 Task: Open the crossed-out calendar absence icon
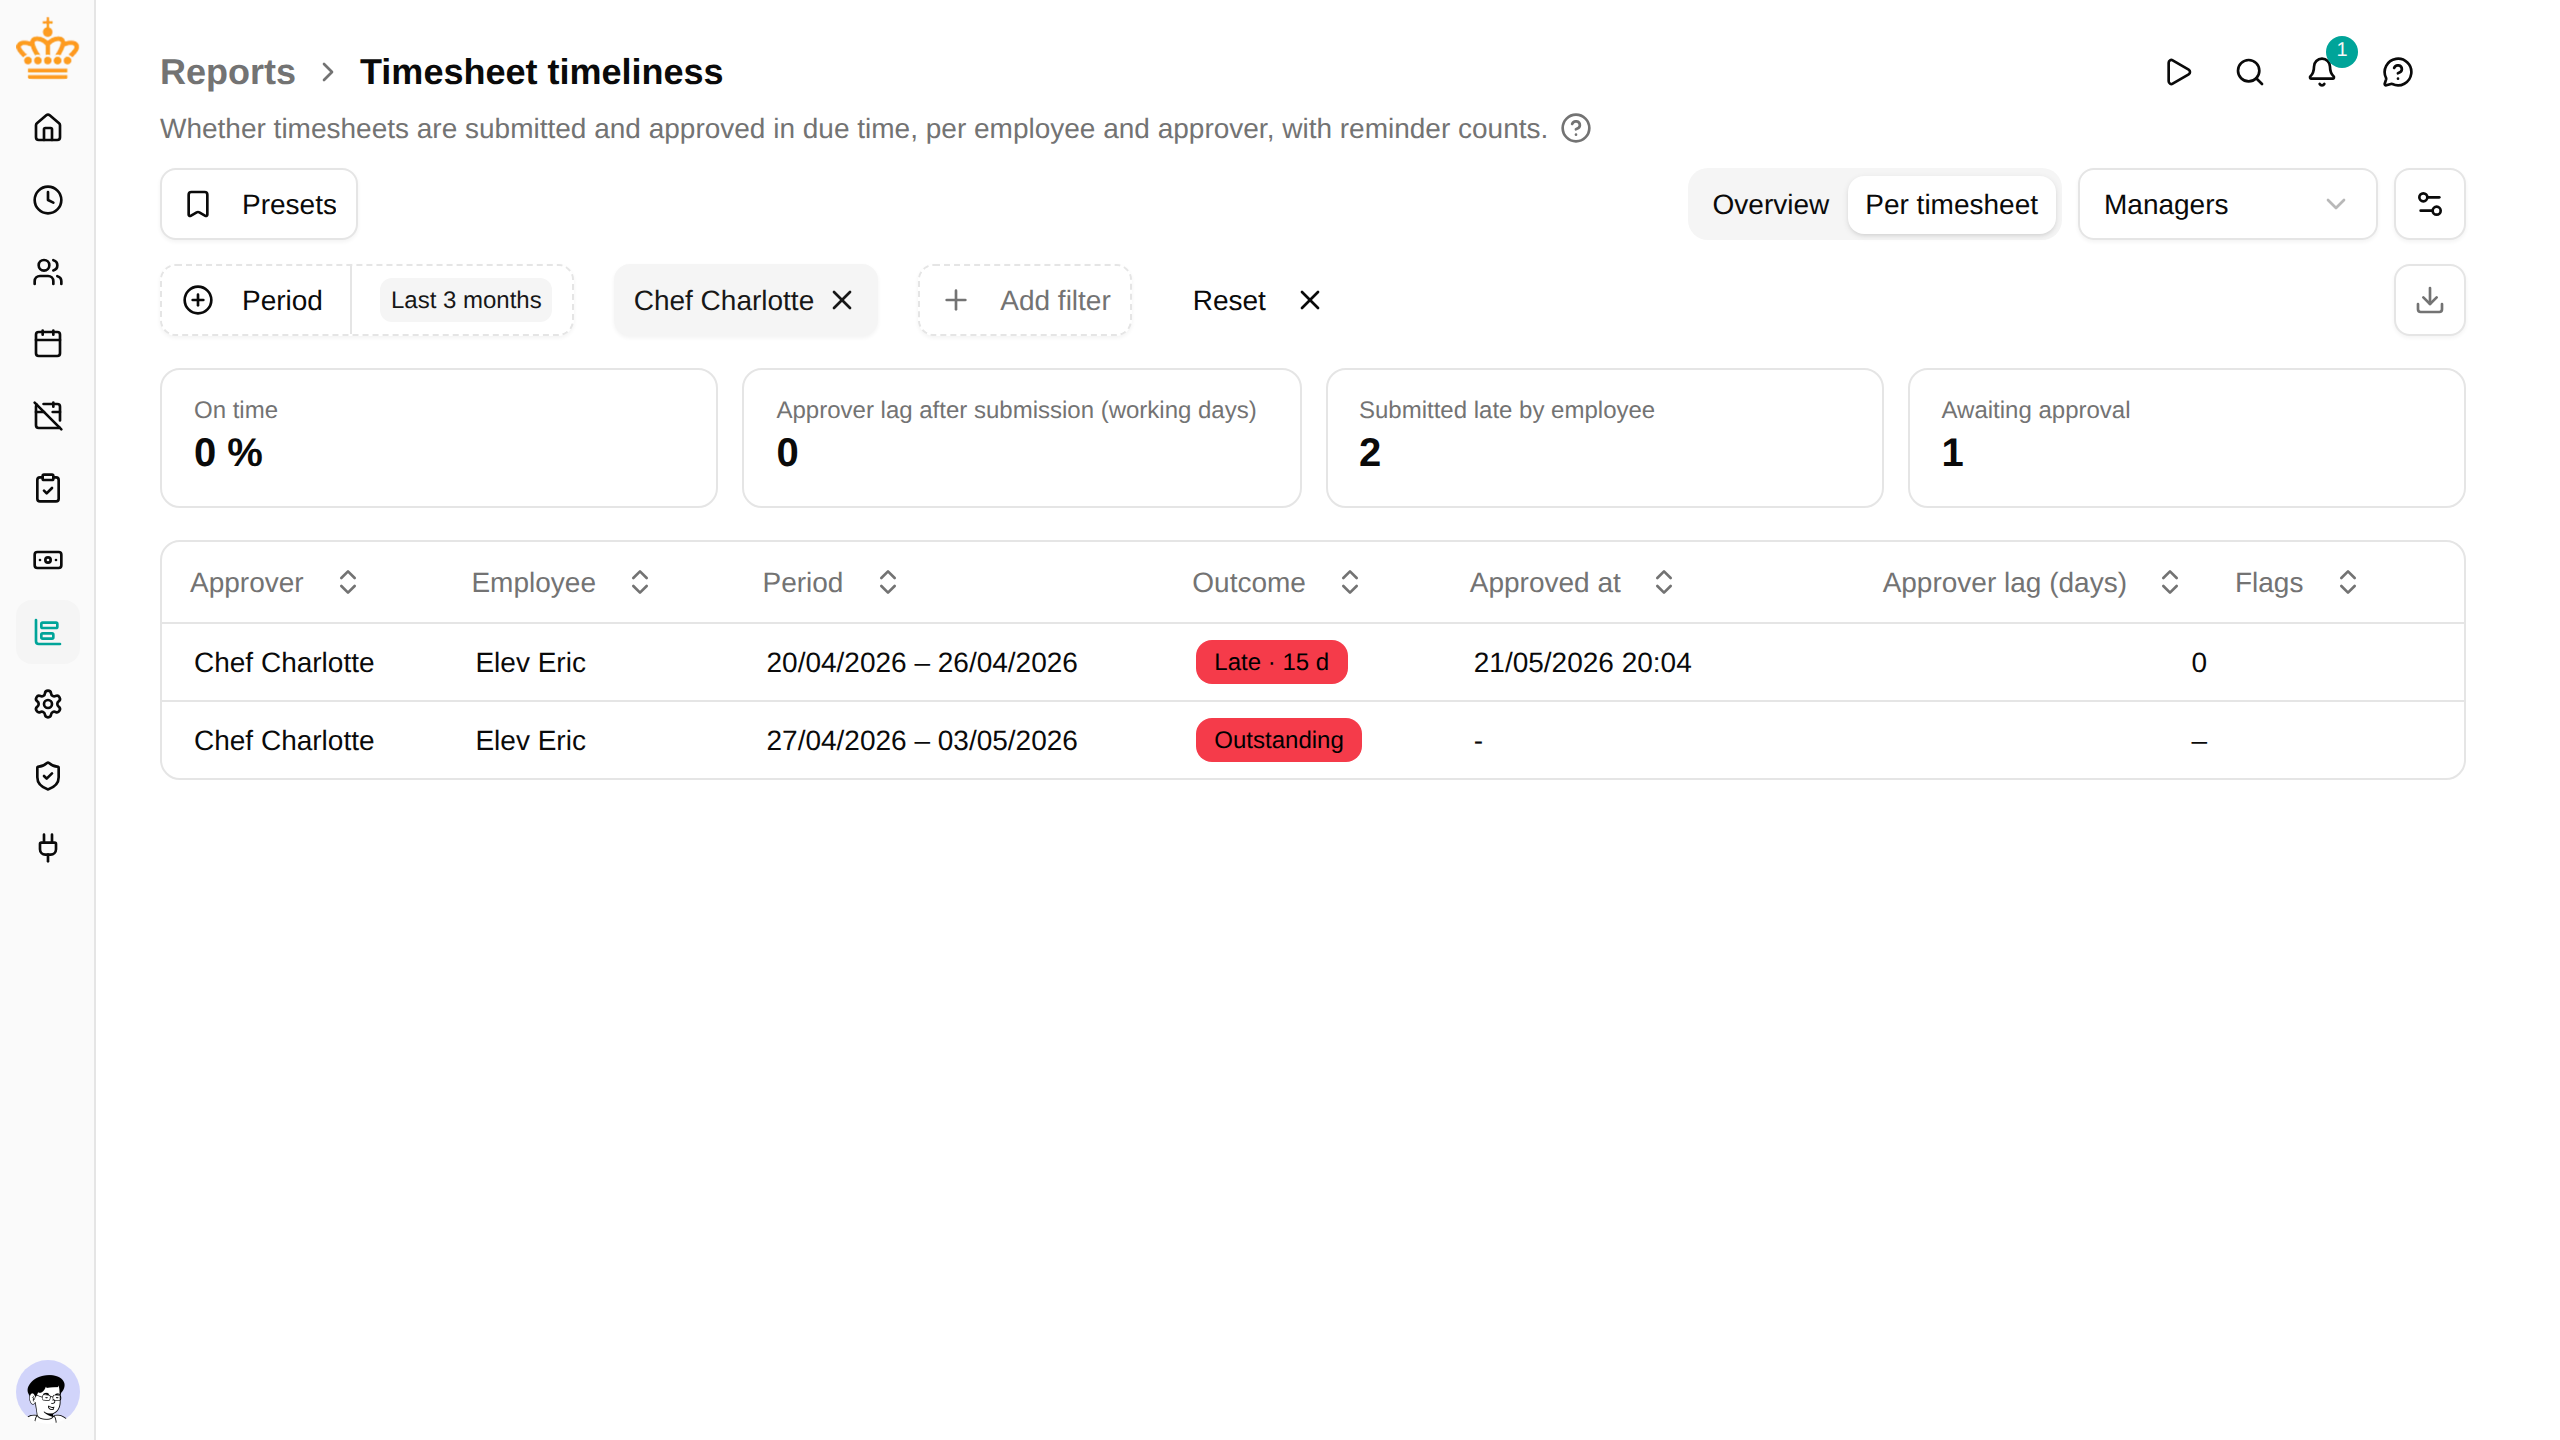(48, 416)
